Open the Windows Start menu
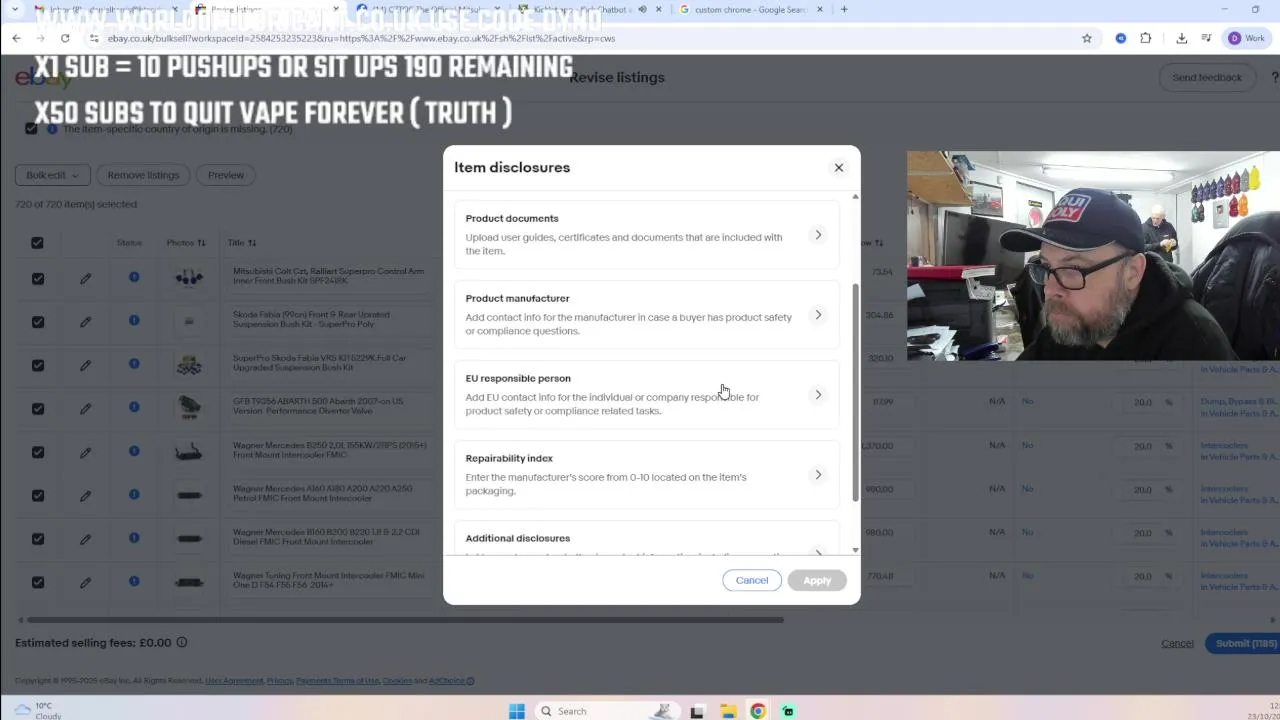Image resolution: width=1280 pixels, height=720 pixels. click(516, 711)
